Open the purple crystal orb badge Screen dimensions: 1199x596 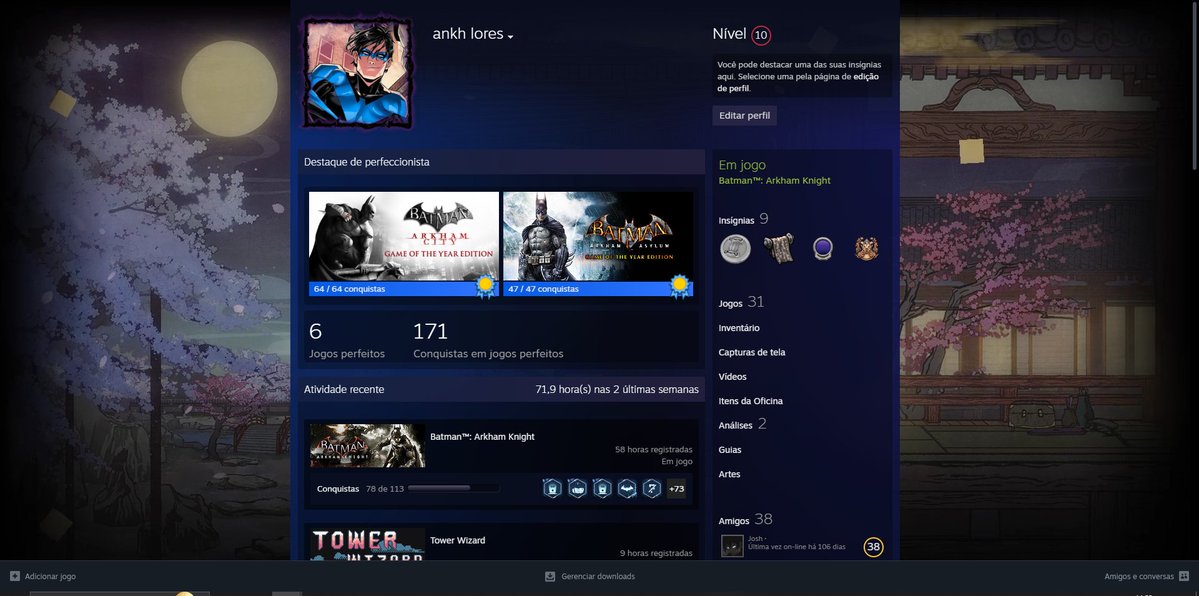tap(823, 249)
